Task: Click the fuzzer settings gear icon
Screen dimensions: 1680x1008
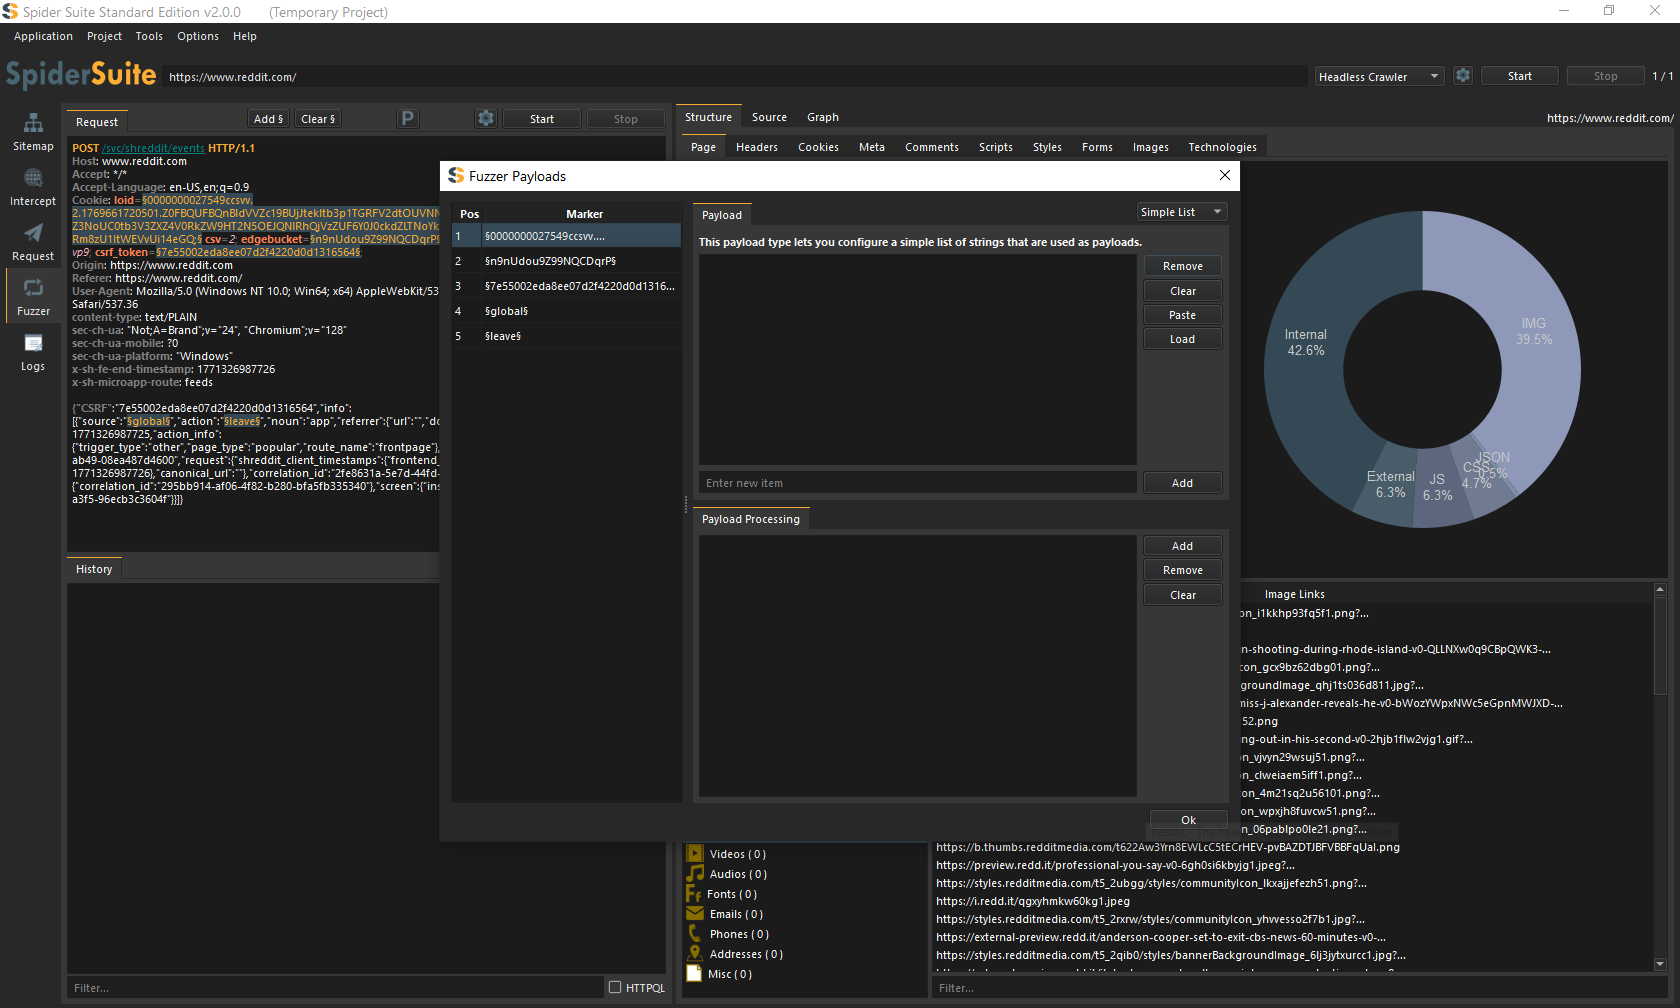Action: pyautogui.click(x=486, y=119)
